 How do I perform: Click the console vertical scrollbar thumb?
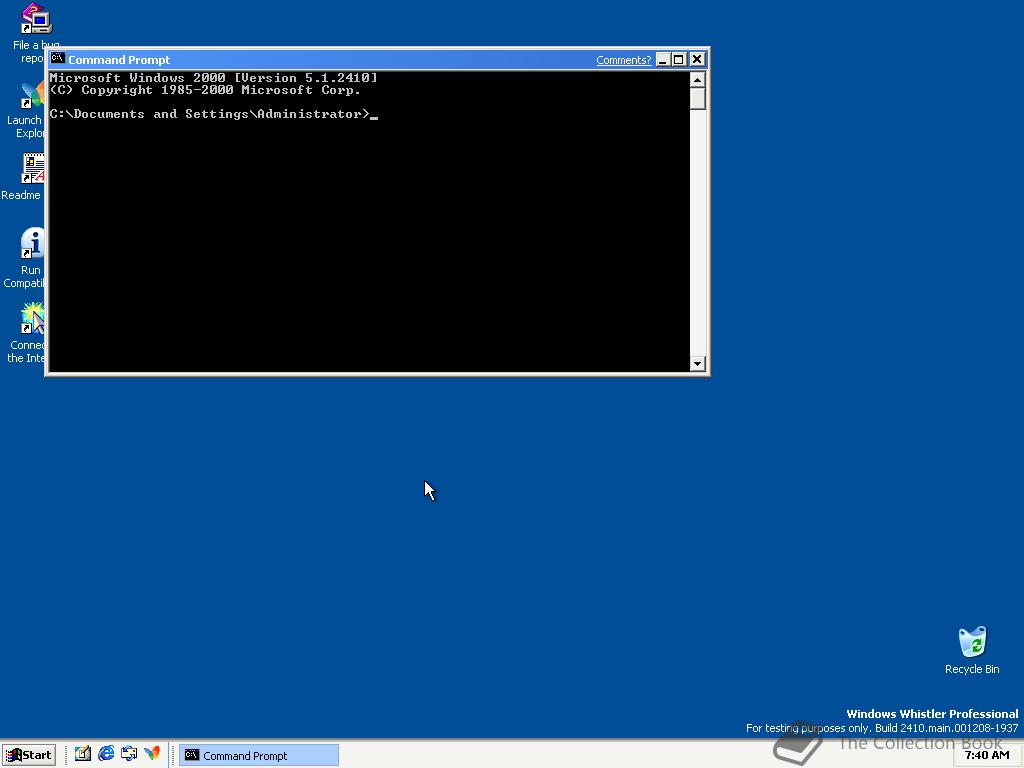697,99
